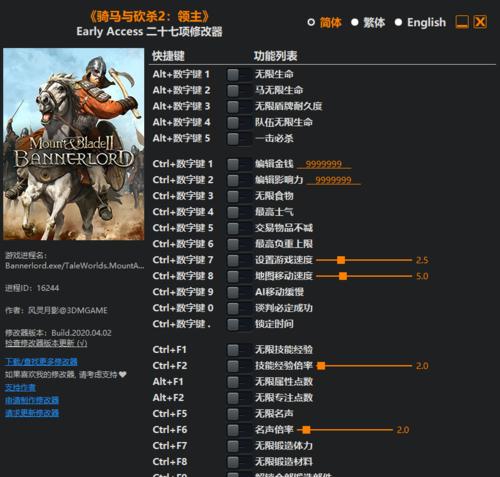
Task: Enable 谈判必定成功 switch
Action: coord(239,308)
